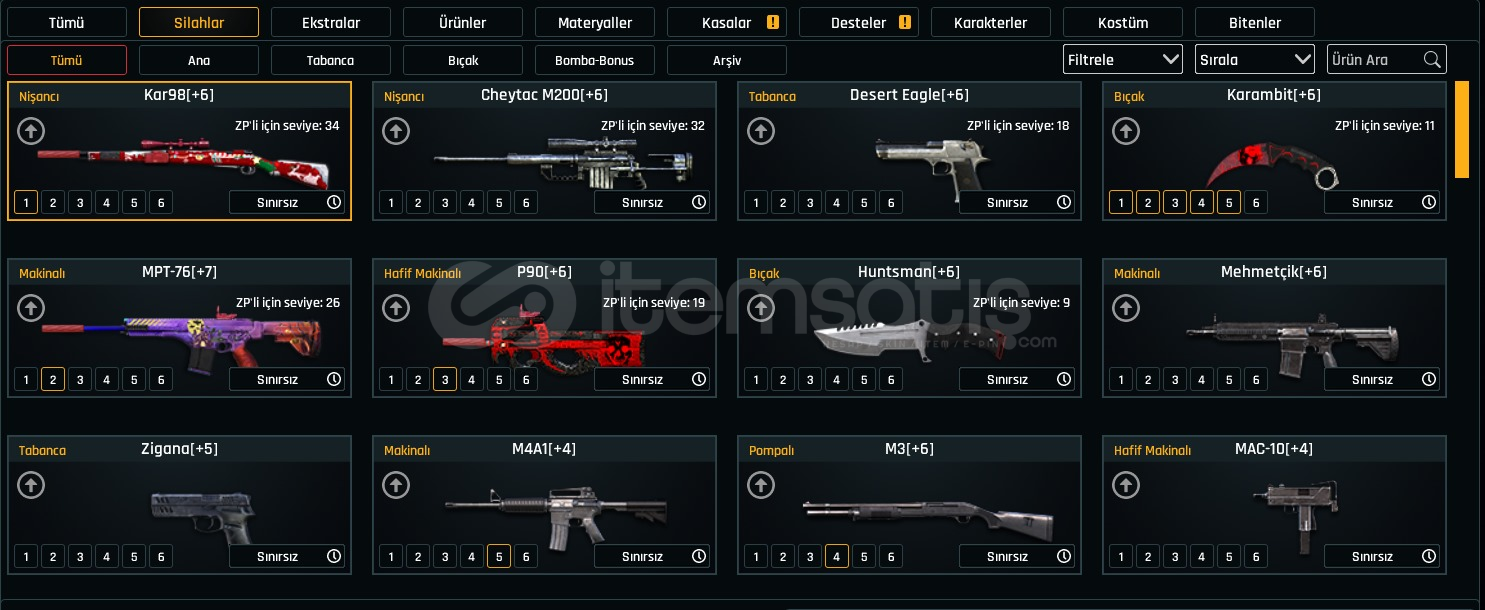Click the clock icon on MAC-10 card
Image resolution: width=1485 pixels, height=610 pixels.
[x=1429, y=556]
